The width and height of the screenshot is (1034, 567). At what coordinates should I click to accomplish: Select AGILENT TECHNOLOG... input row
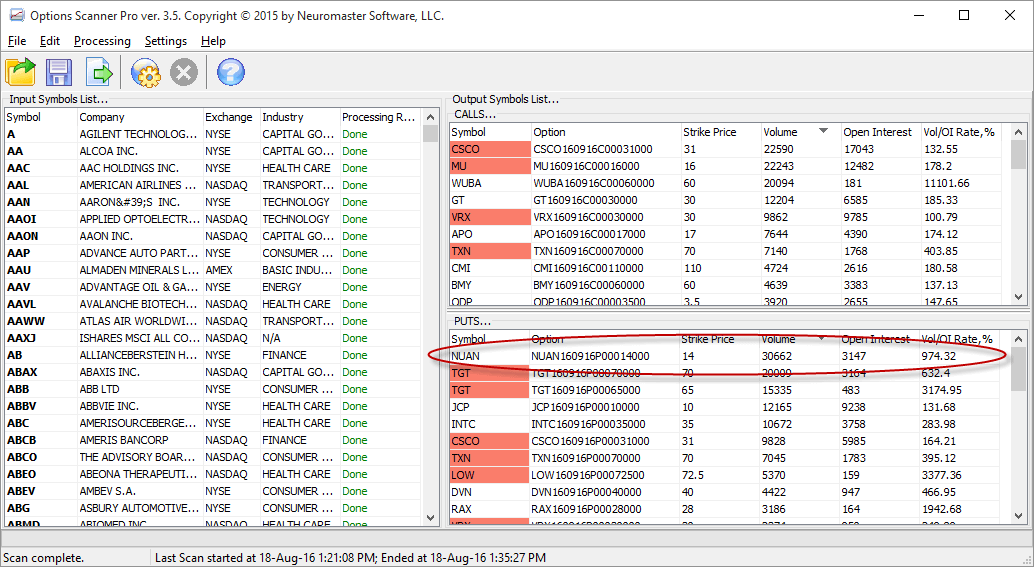point(213,134)
